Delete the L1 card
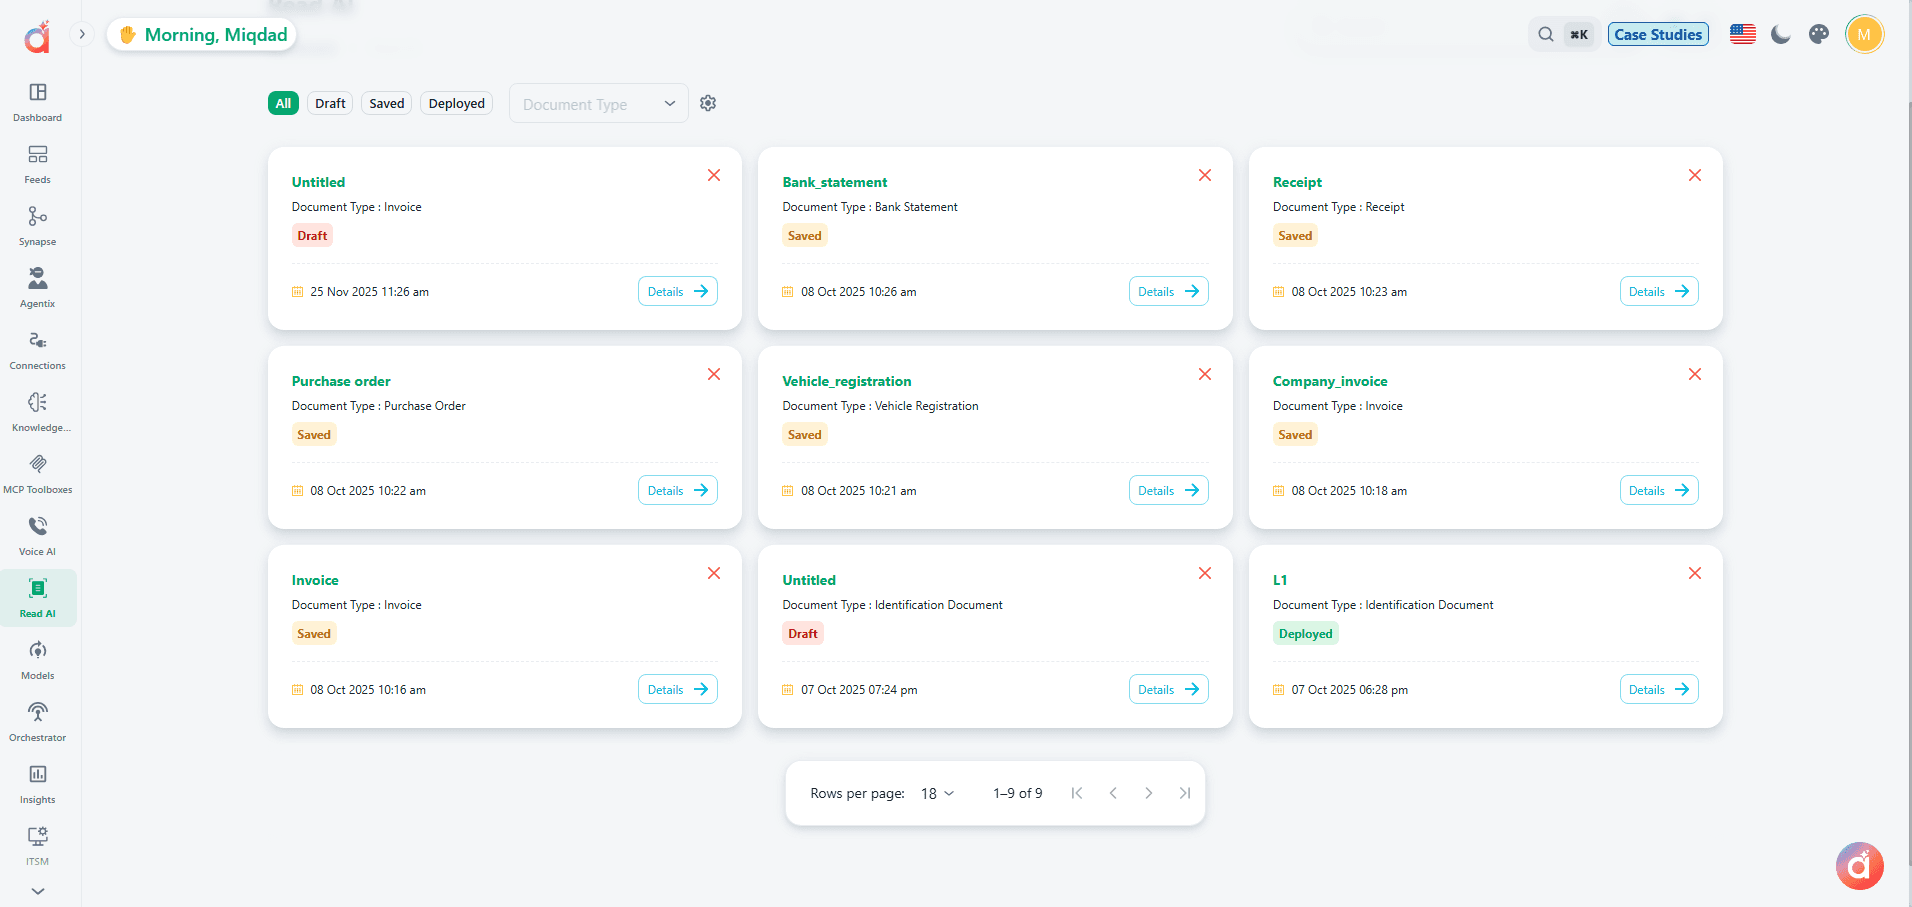The width and height of the screenshot is (1912, 907). (x=1695, y=573)
